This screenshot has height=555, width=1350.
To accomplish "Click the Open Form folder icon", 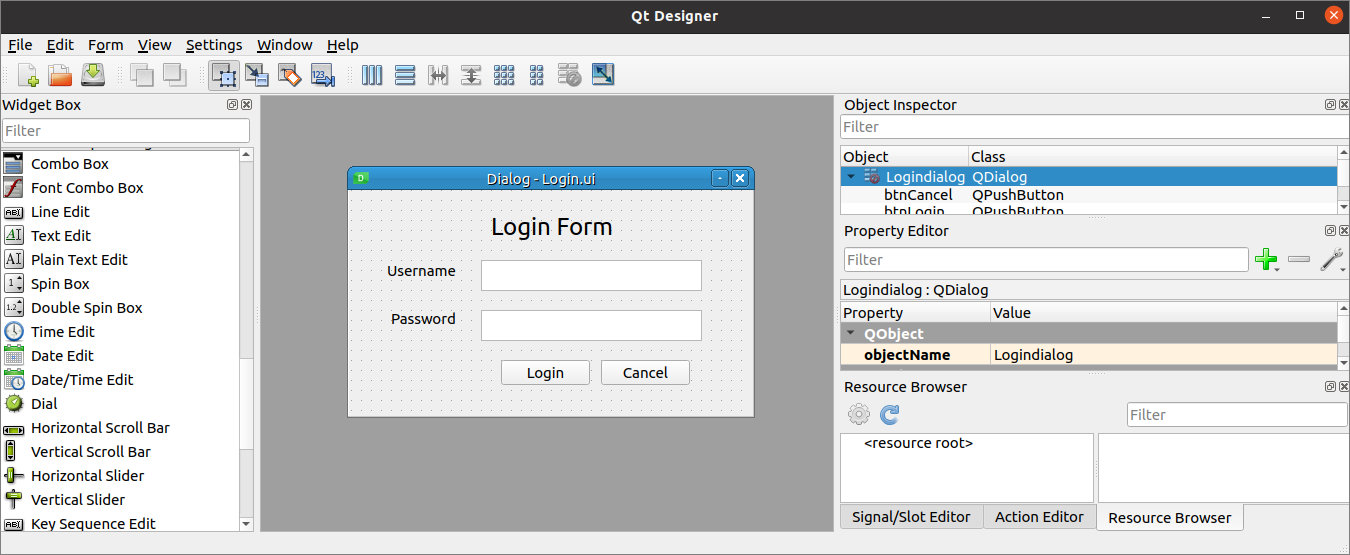I will (60, 75).
